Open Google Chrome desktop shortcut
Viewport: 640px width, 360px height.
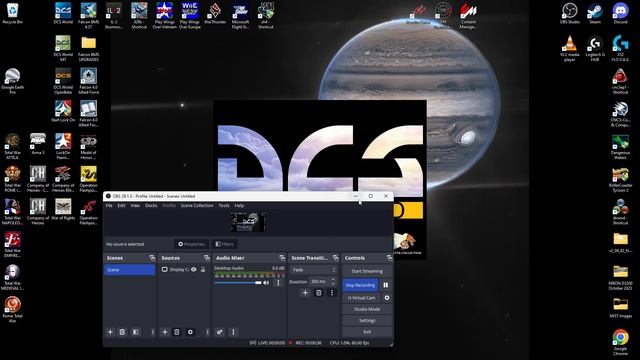(620, 342)
